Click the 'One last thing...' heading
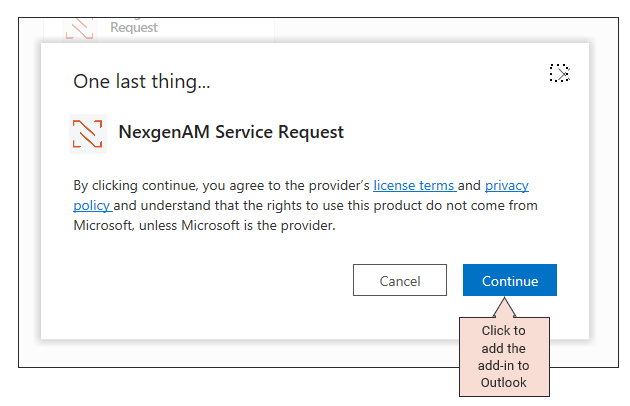The height and width of the screenshot is (406, 630). point(141,81)
